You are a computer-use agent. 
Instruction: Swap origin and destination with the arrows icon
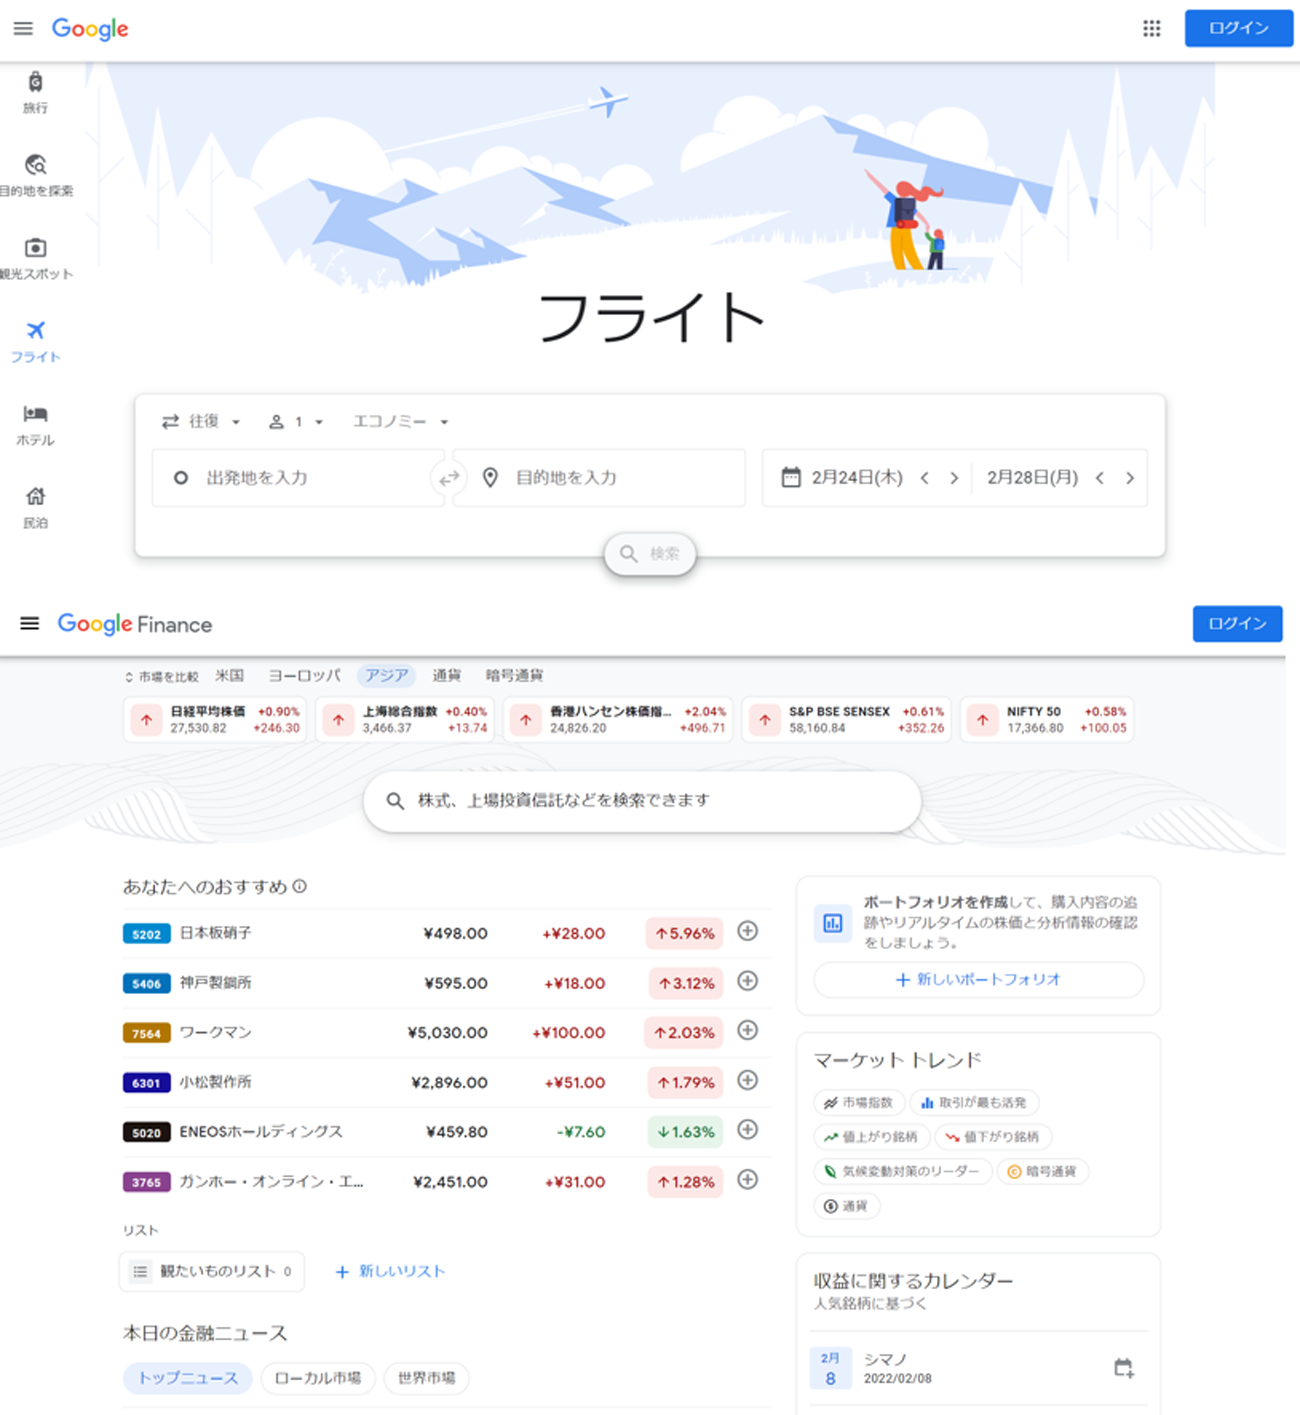449,478
